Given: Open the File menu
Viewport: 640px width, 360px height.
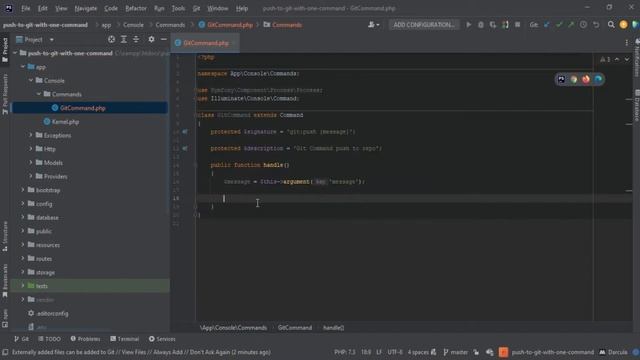Looking at the screenshot, I should coord(26,8).
